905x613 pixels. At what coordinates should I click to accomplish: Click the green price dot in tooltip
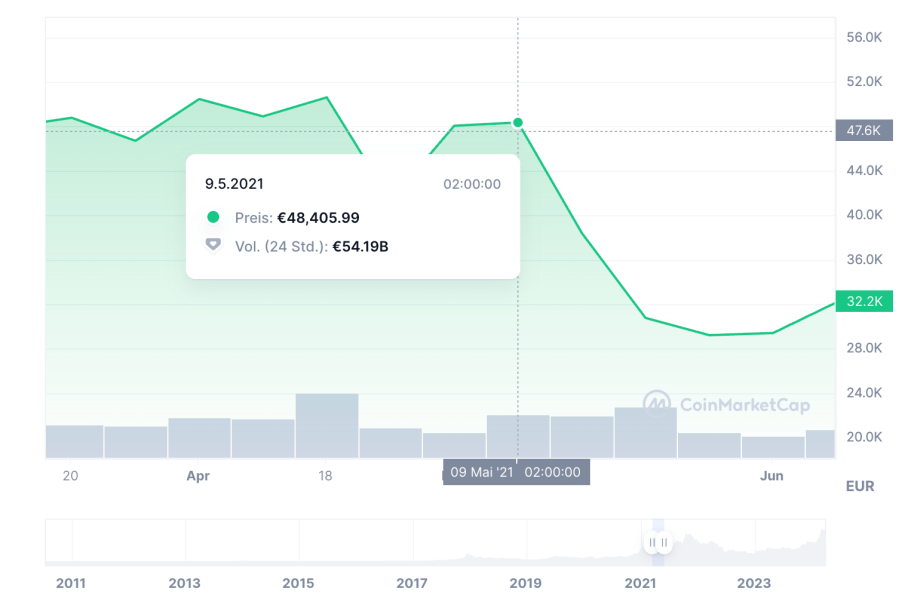click(x=213, y=217)
